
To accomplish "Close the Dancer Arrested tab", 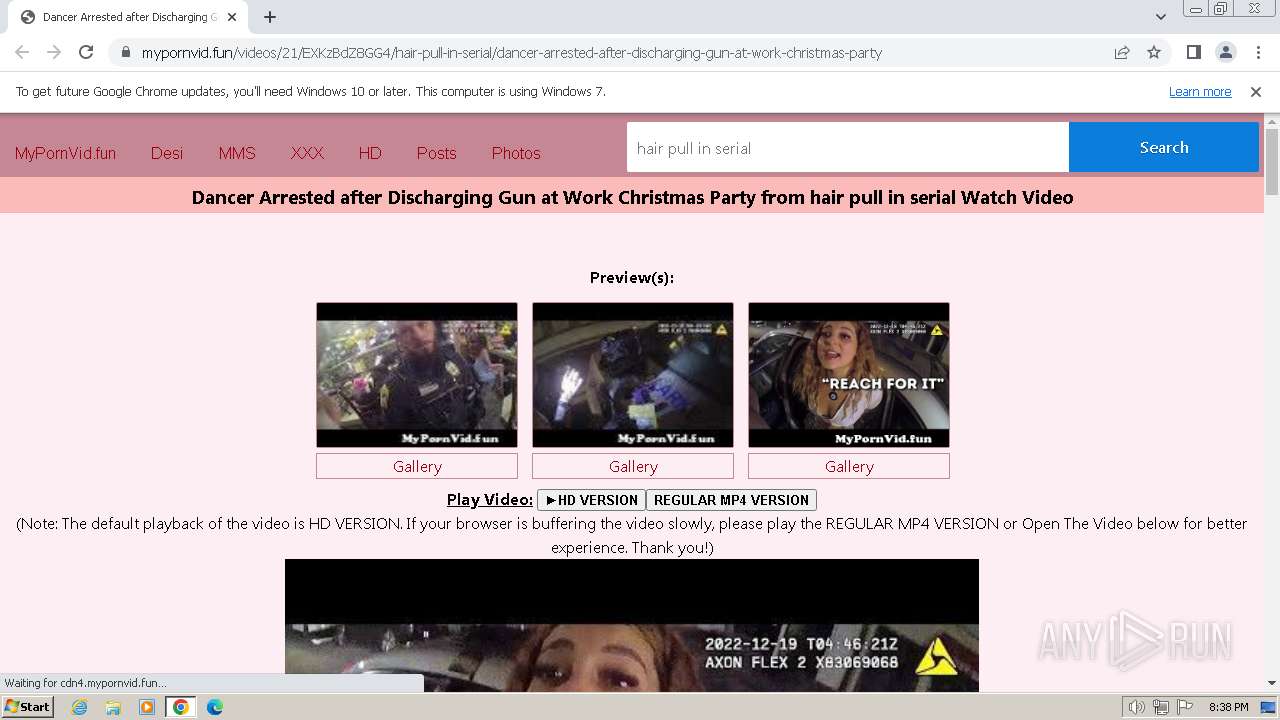I will coord(232,17).
